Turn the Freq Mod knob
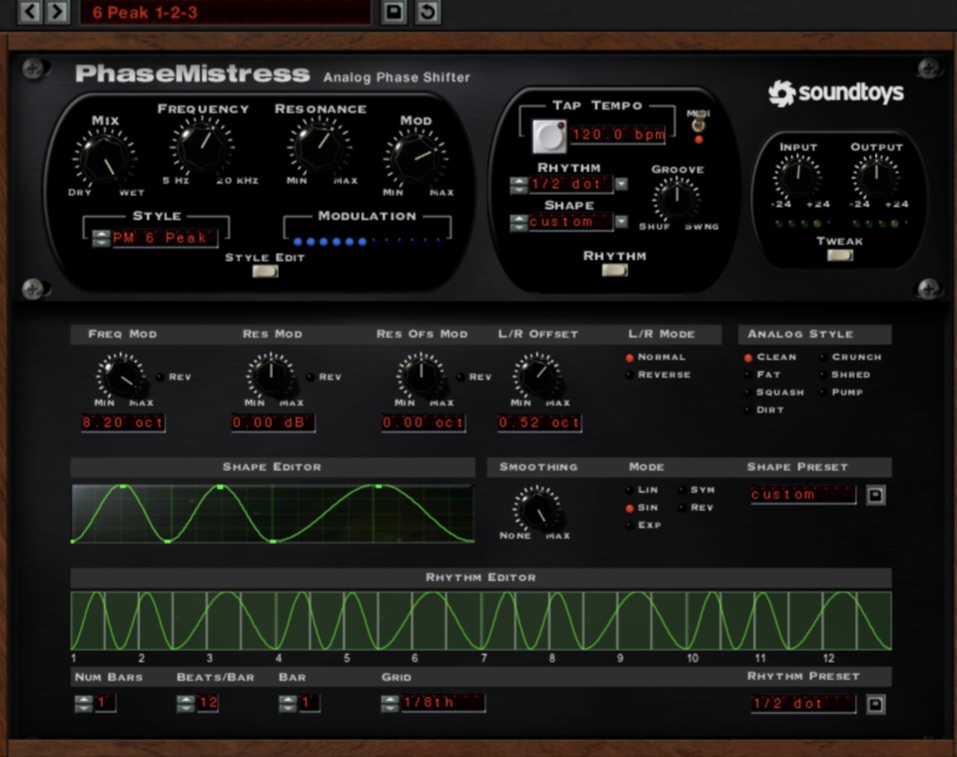The width and height of the screenshot is (957, 757). (121, 376)
